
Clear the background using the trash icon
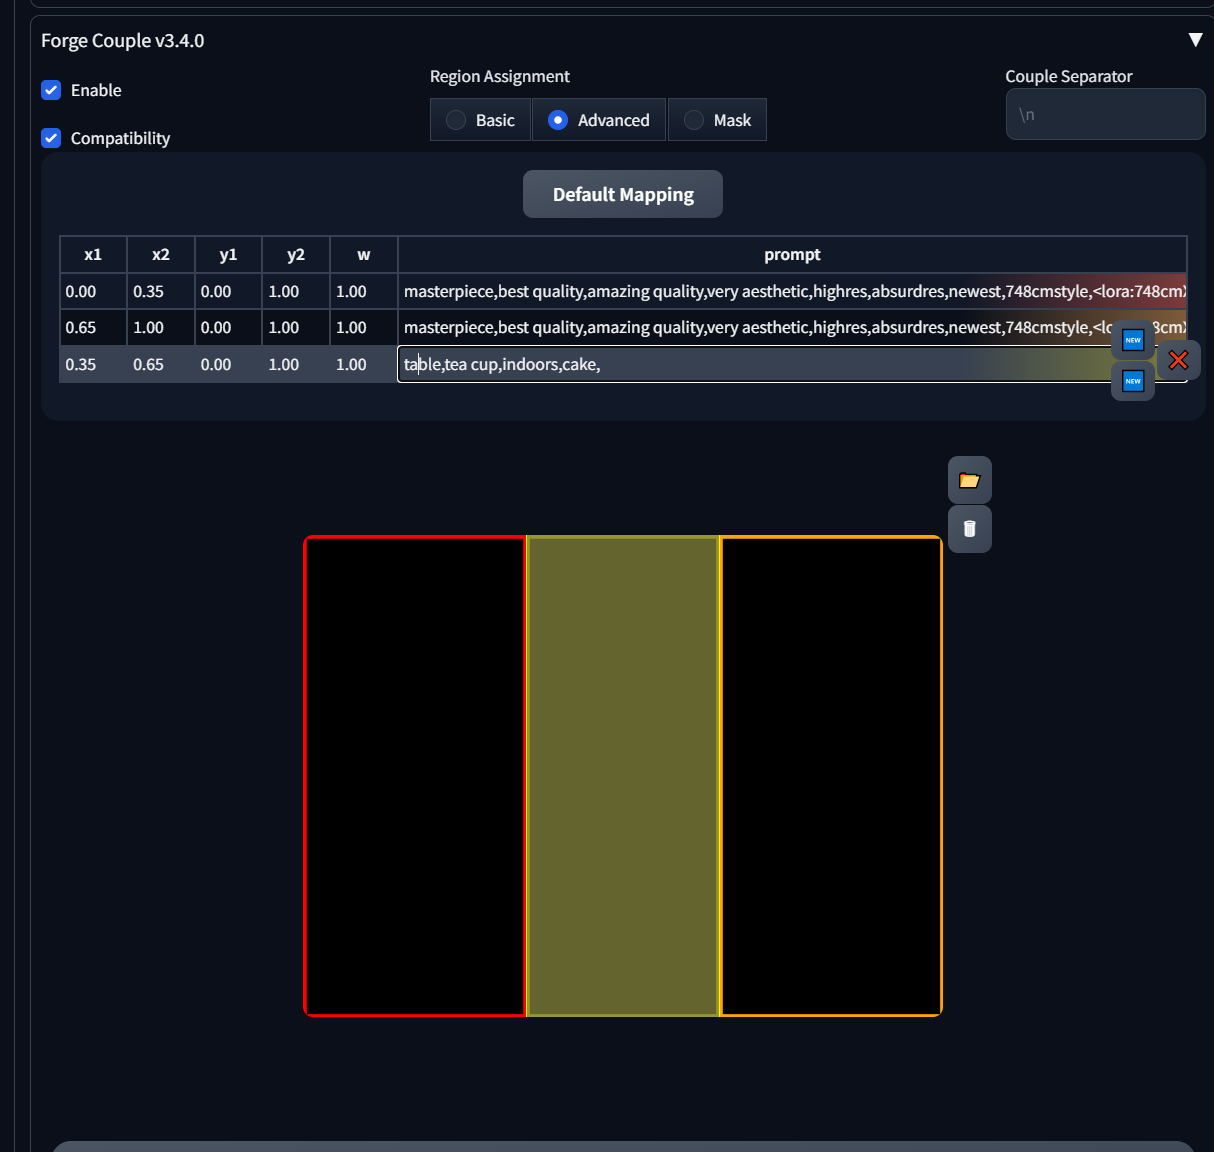pos(969,529)
